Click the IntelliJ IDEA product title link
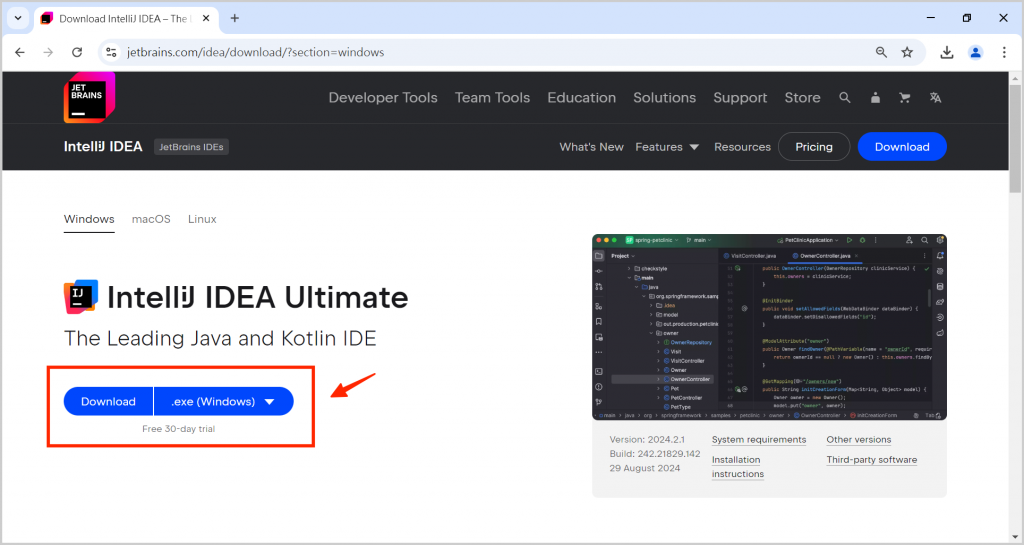 point(103,147)
